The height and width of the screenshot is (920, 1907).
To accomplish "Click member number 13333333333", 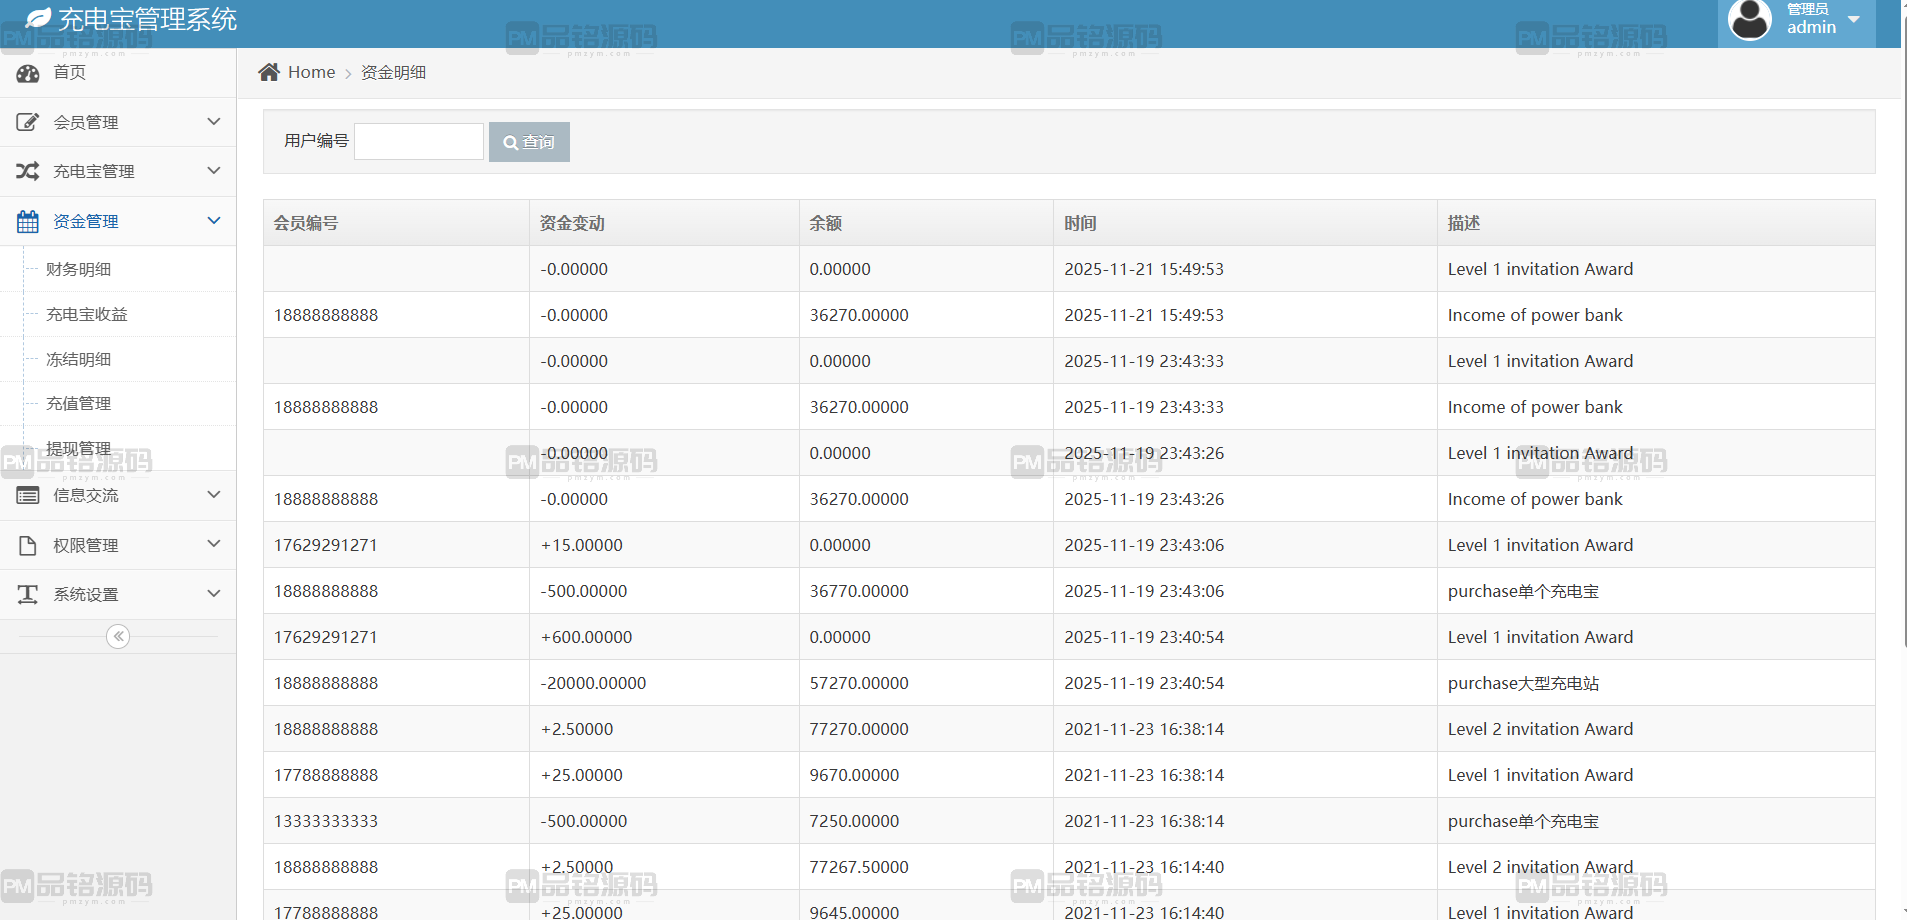I will 326,821.
